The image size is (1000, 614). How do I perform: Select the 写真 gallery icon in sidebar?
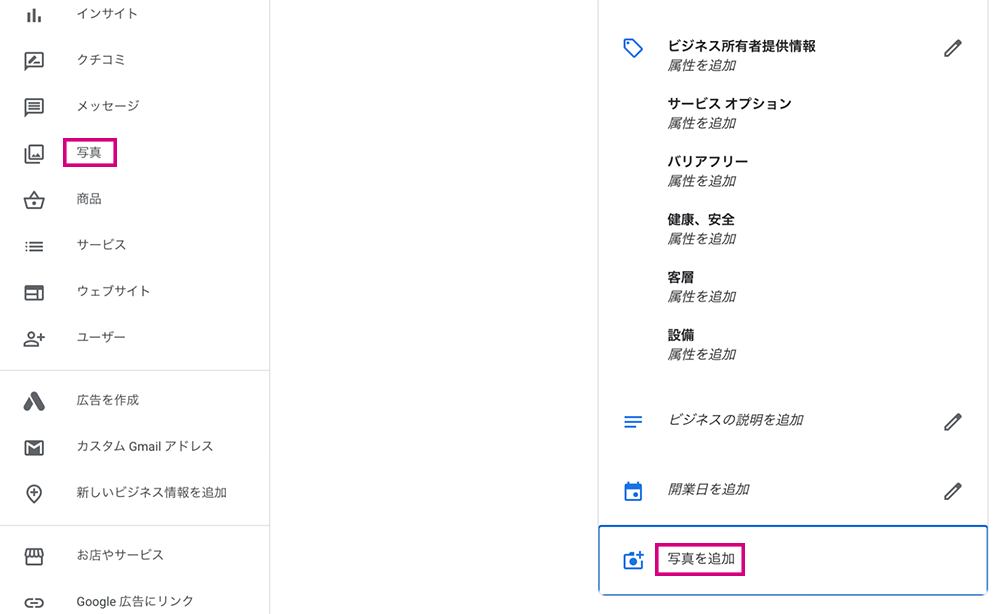[x=34, y=154]
